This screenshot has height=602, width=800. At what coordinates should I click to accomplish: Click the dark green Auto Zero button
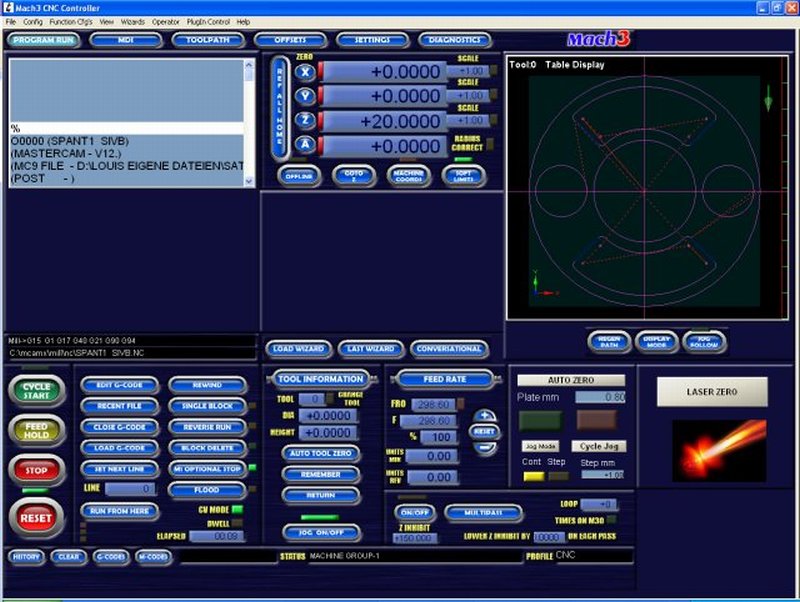(x=540, y=421)
